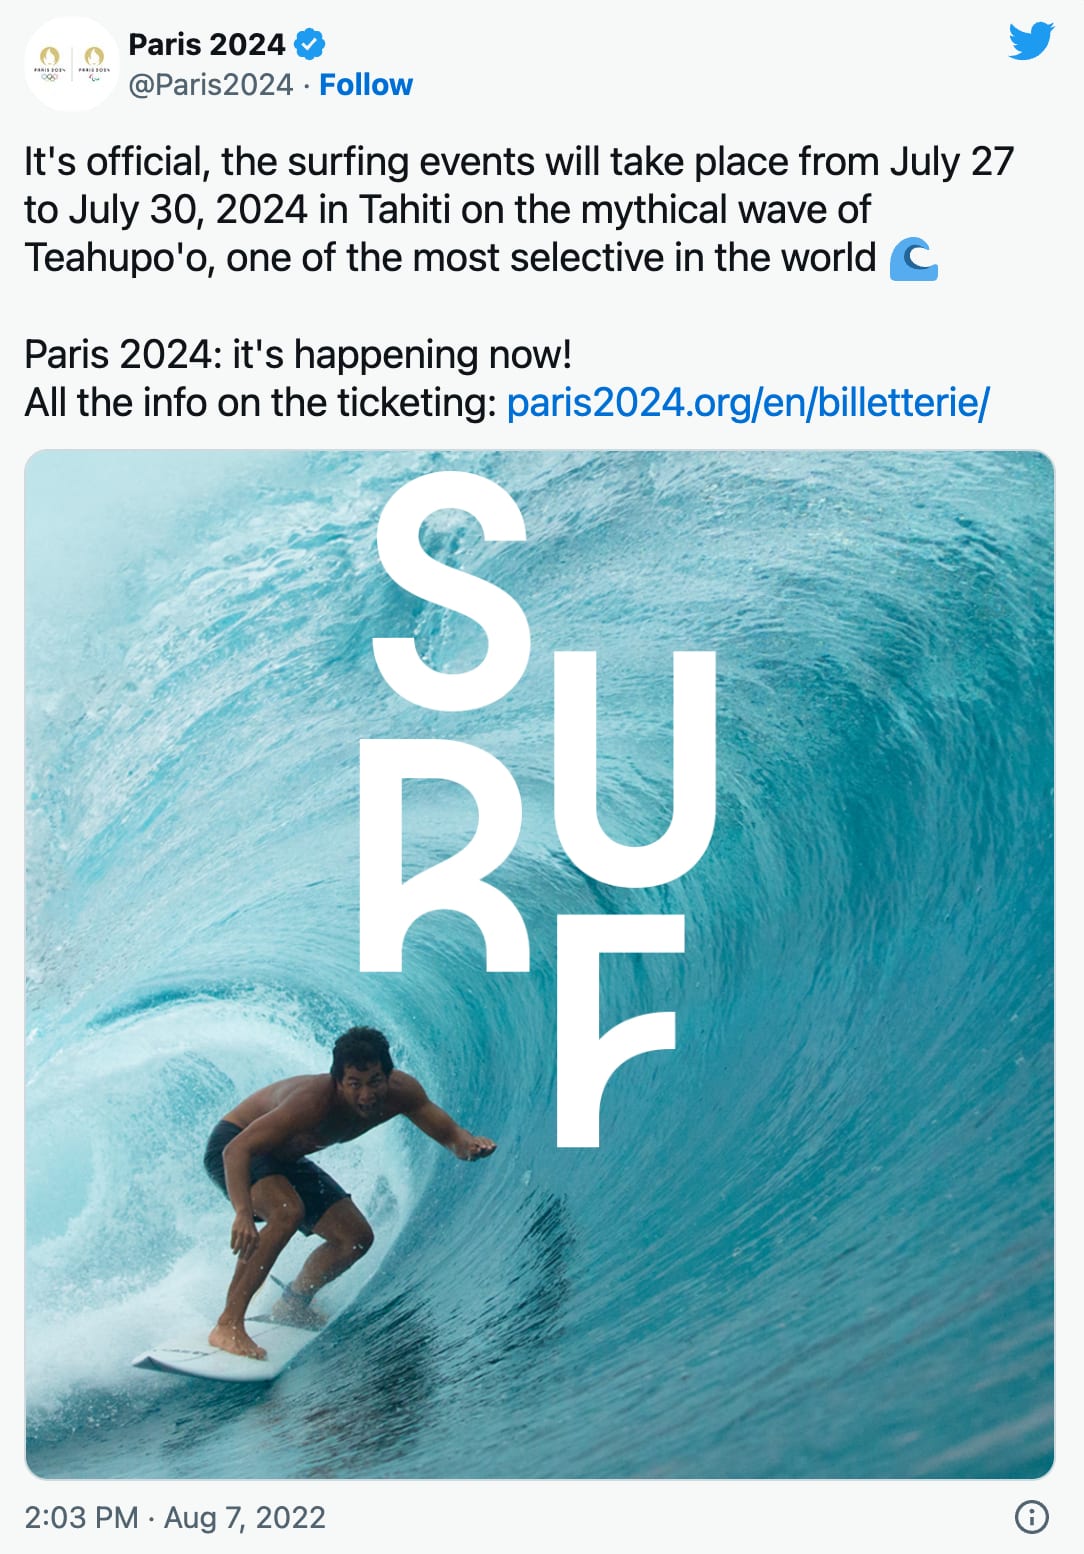
Task: Click the wave emoji in the tweet
Action: tap(914, 259)
